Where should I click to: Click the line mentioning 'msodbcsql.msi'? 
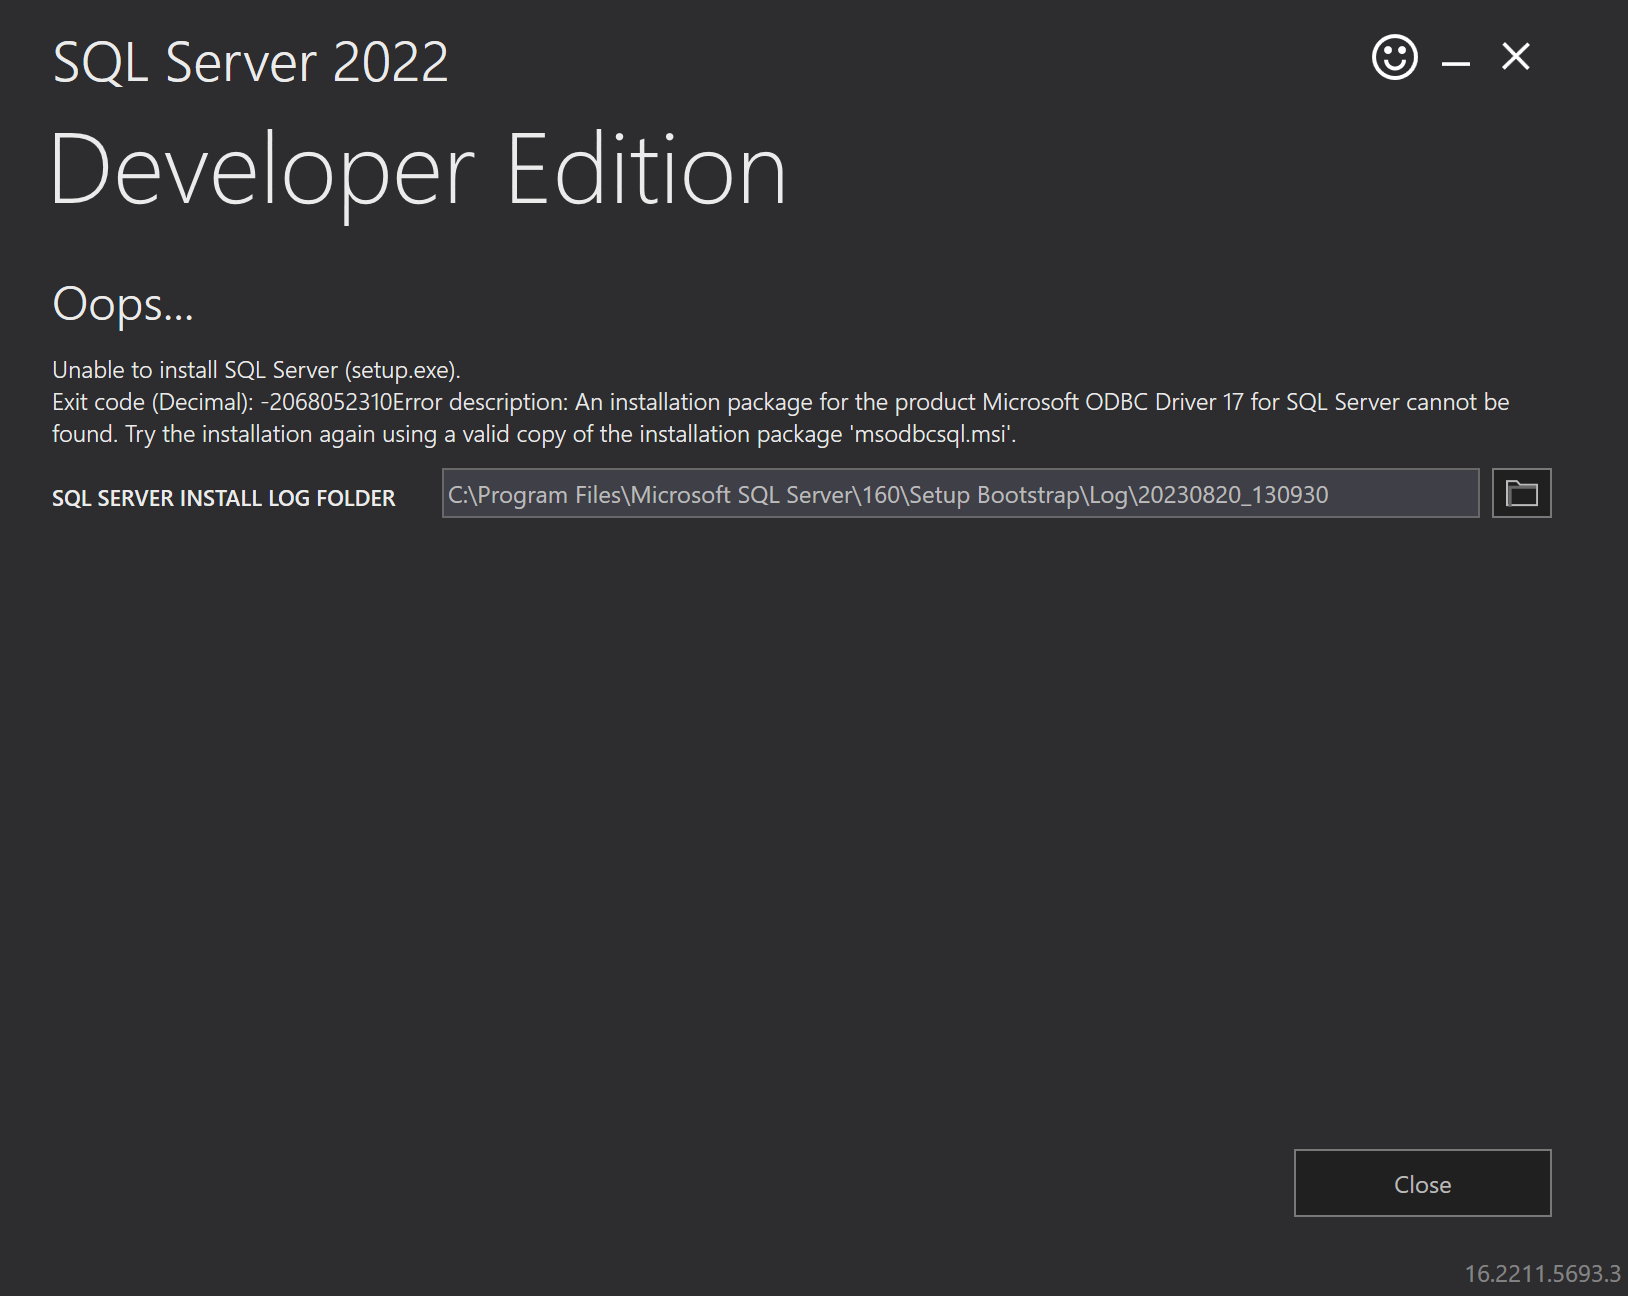tap(534, 434)
